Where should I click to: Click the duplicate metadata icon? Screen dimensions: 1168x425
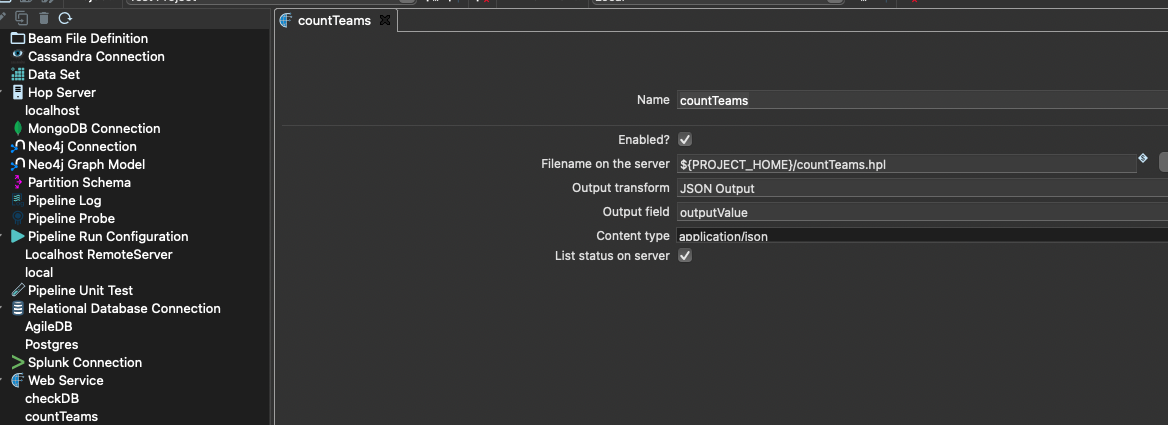pos(22,18)
